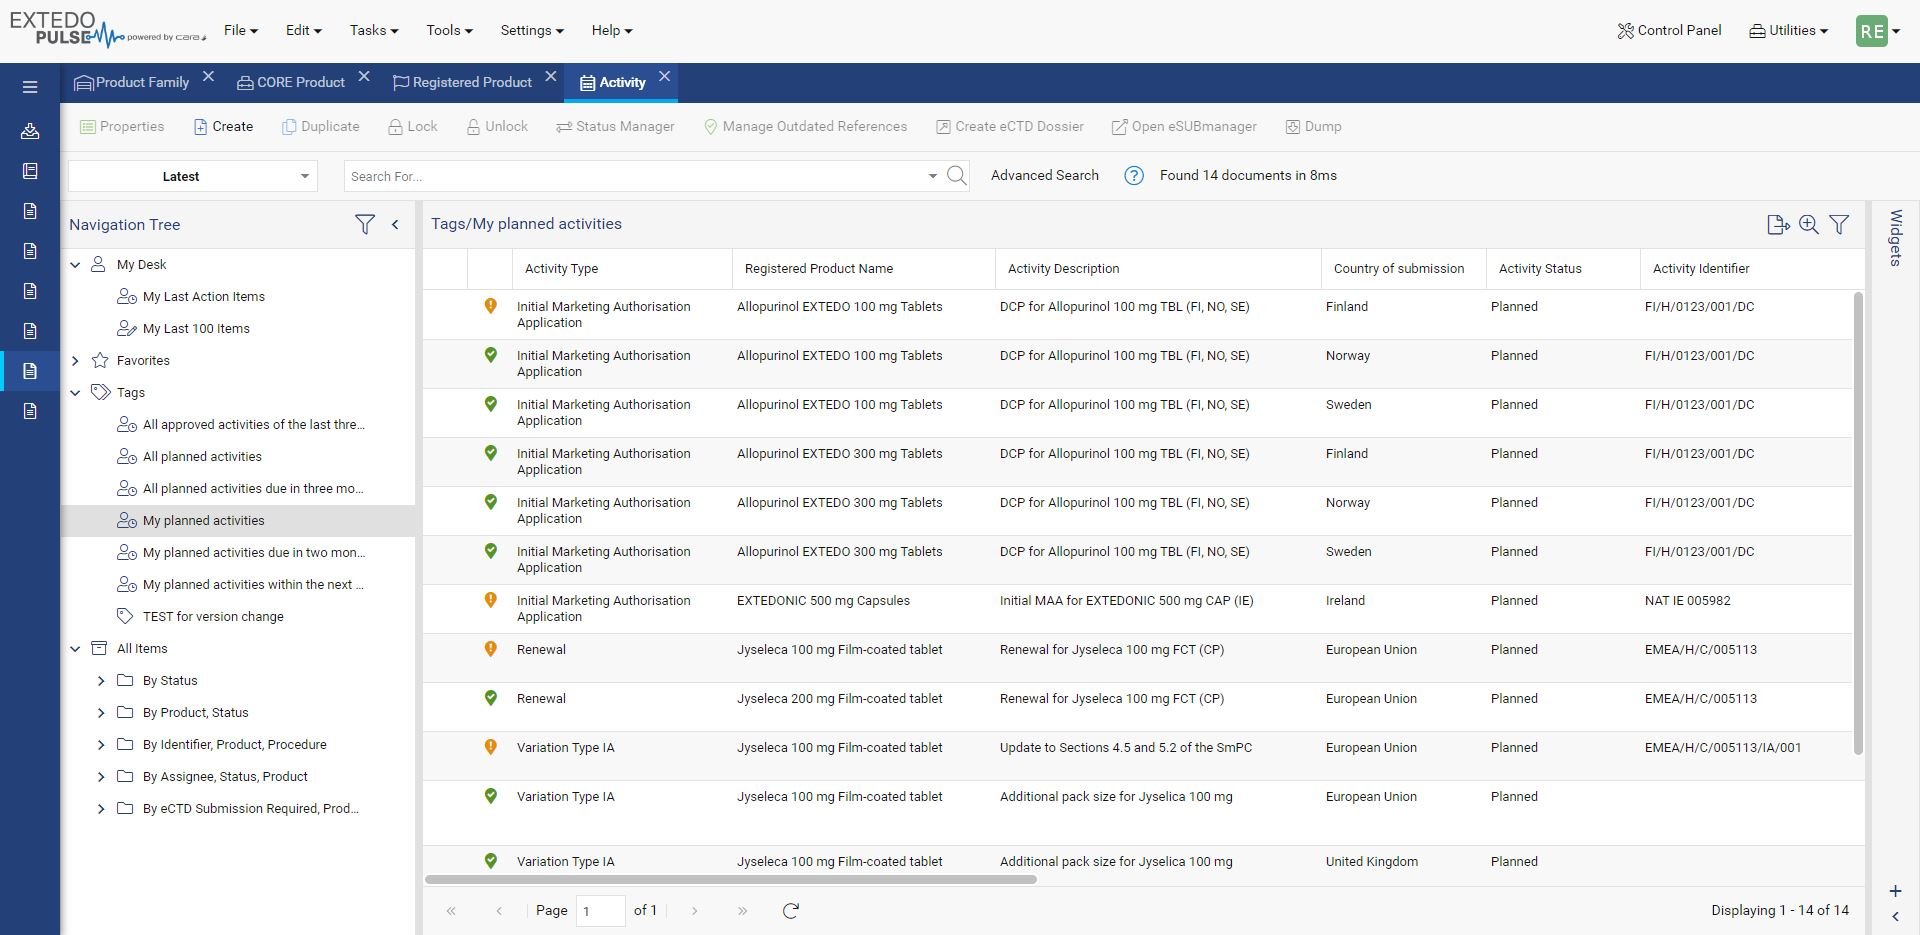Click the Duplicate icon in the activity toolbar
The height and width of the screenshot is (935, 1920).
point(320,126)
